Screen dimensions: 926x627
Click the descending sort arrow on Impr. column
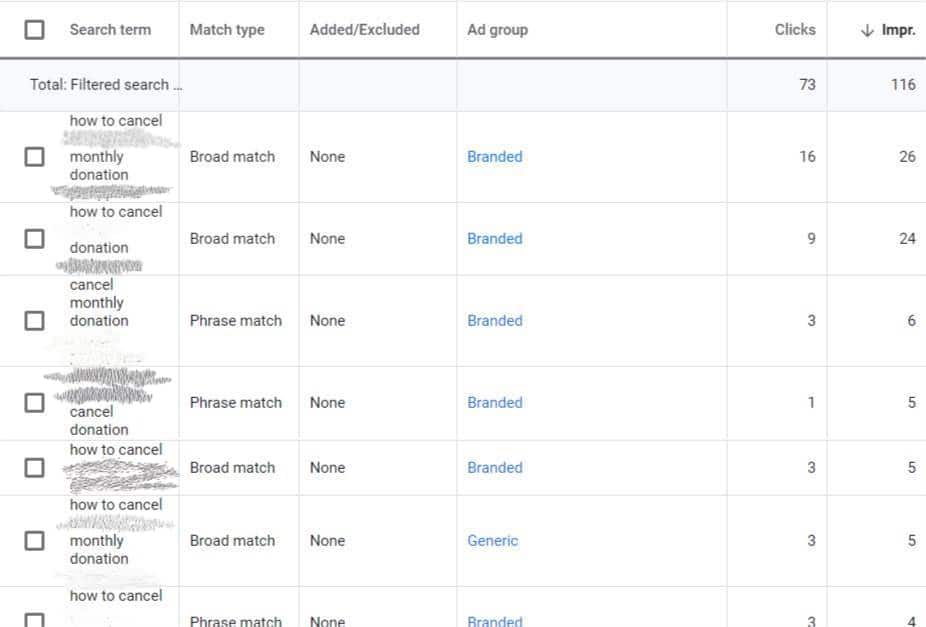click(864, 29)
